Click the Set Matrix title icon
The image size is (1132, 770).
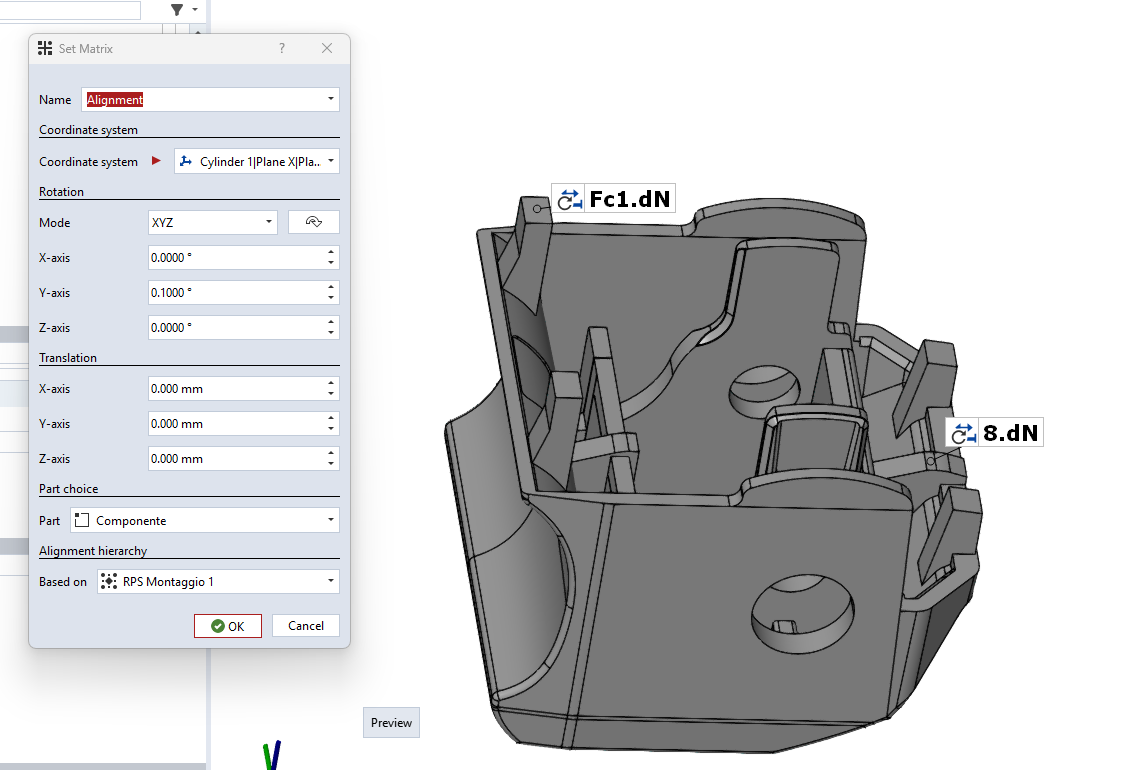[45, 48]
